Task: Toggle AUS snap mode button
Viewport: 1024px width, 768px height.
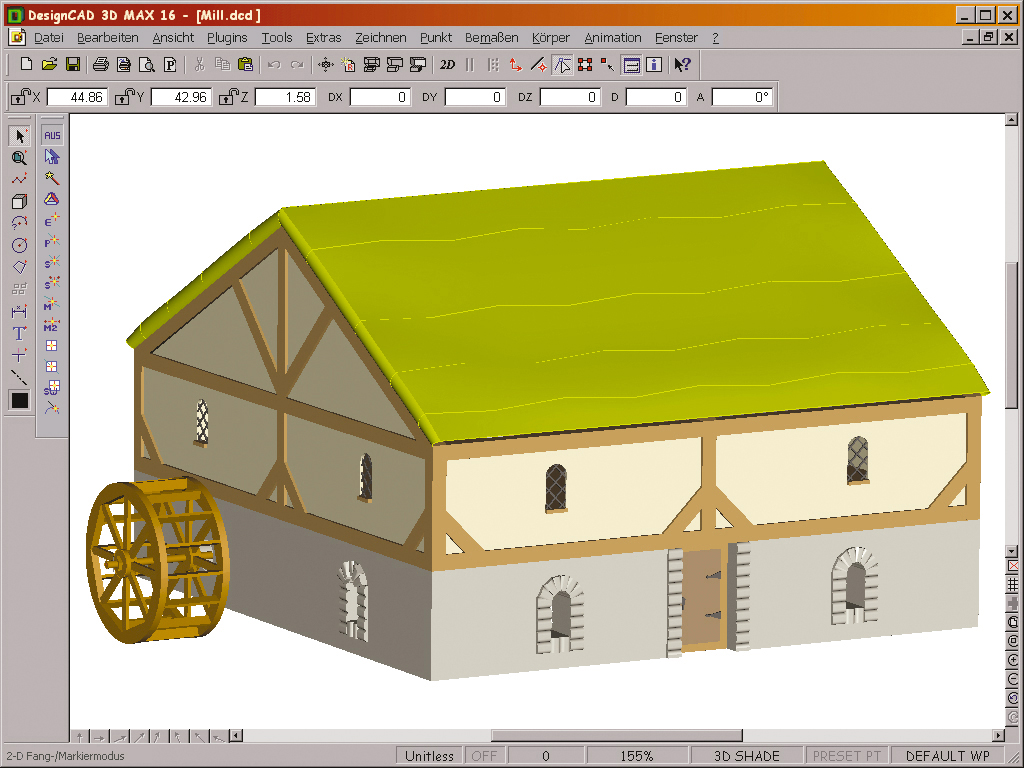Action: click(50, 133)
